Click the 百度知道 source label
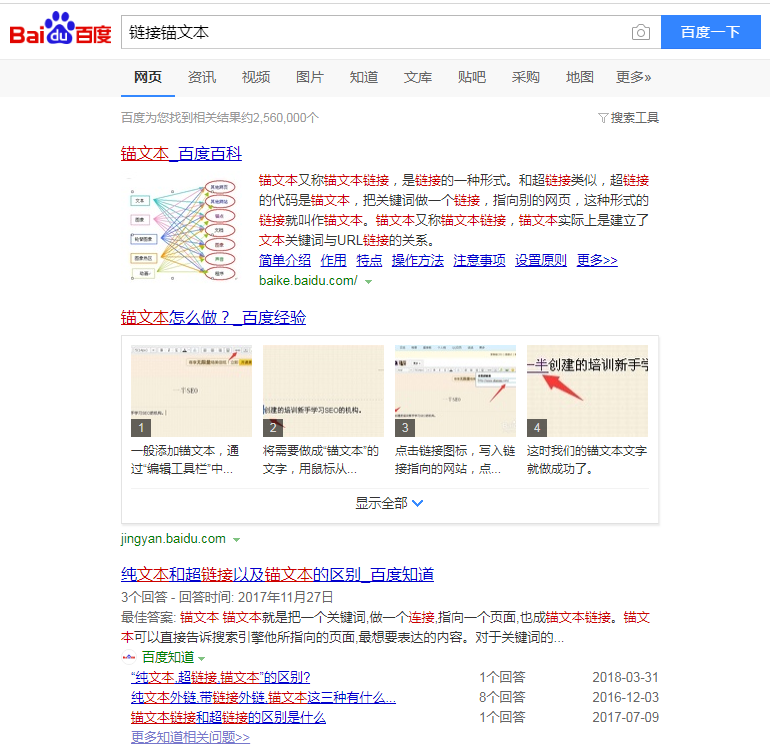This screenshot has width=770, height=749. coord(168,657)
